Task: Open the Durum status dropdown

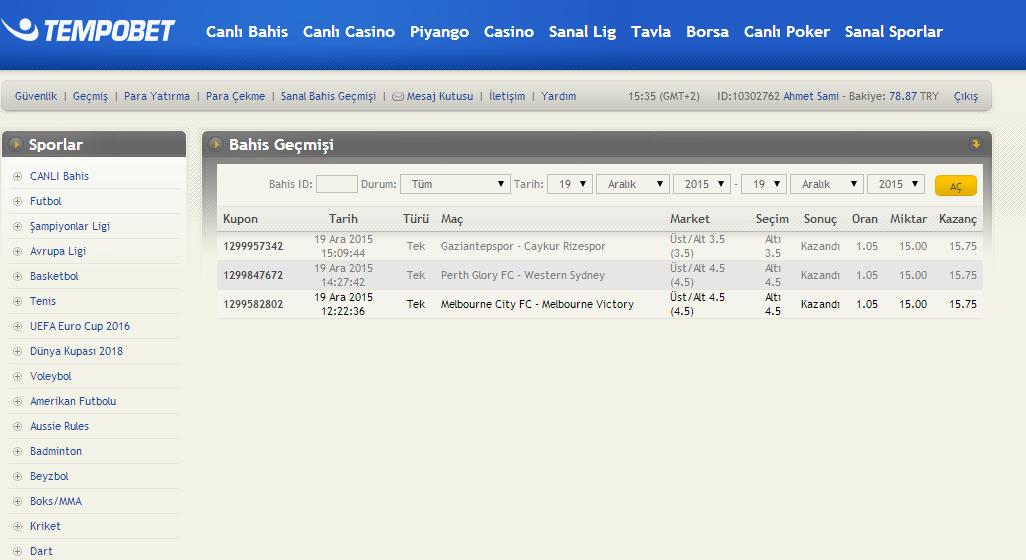Action: pyautogui.click(x=455, y=184)
